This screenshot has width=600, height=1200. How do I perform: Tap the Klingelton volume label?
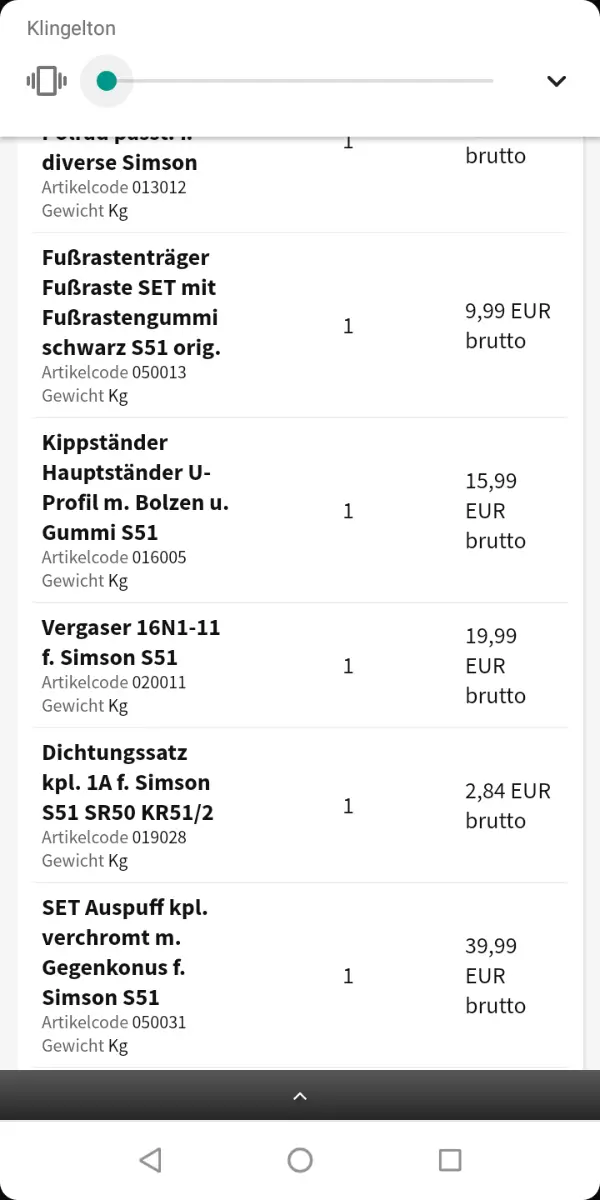pos(71,28)
